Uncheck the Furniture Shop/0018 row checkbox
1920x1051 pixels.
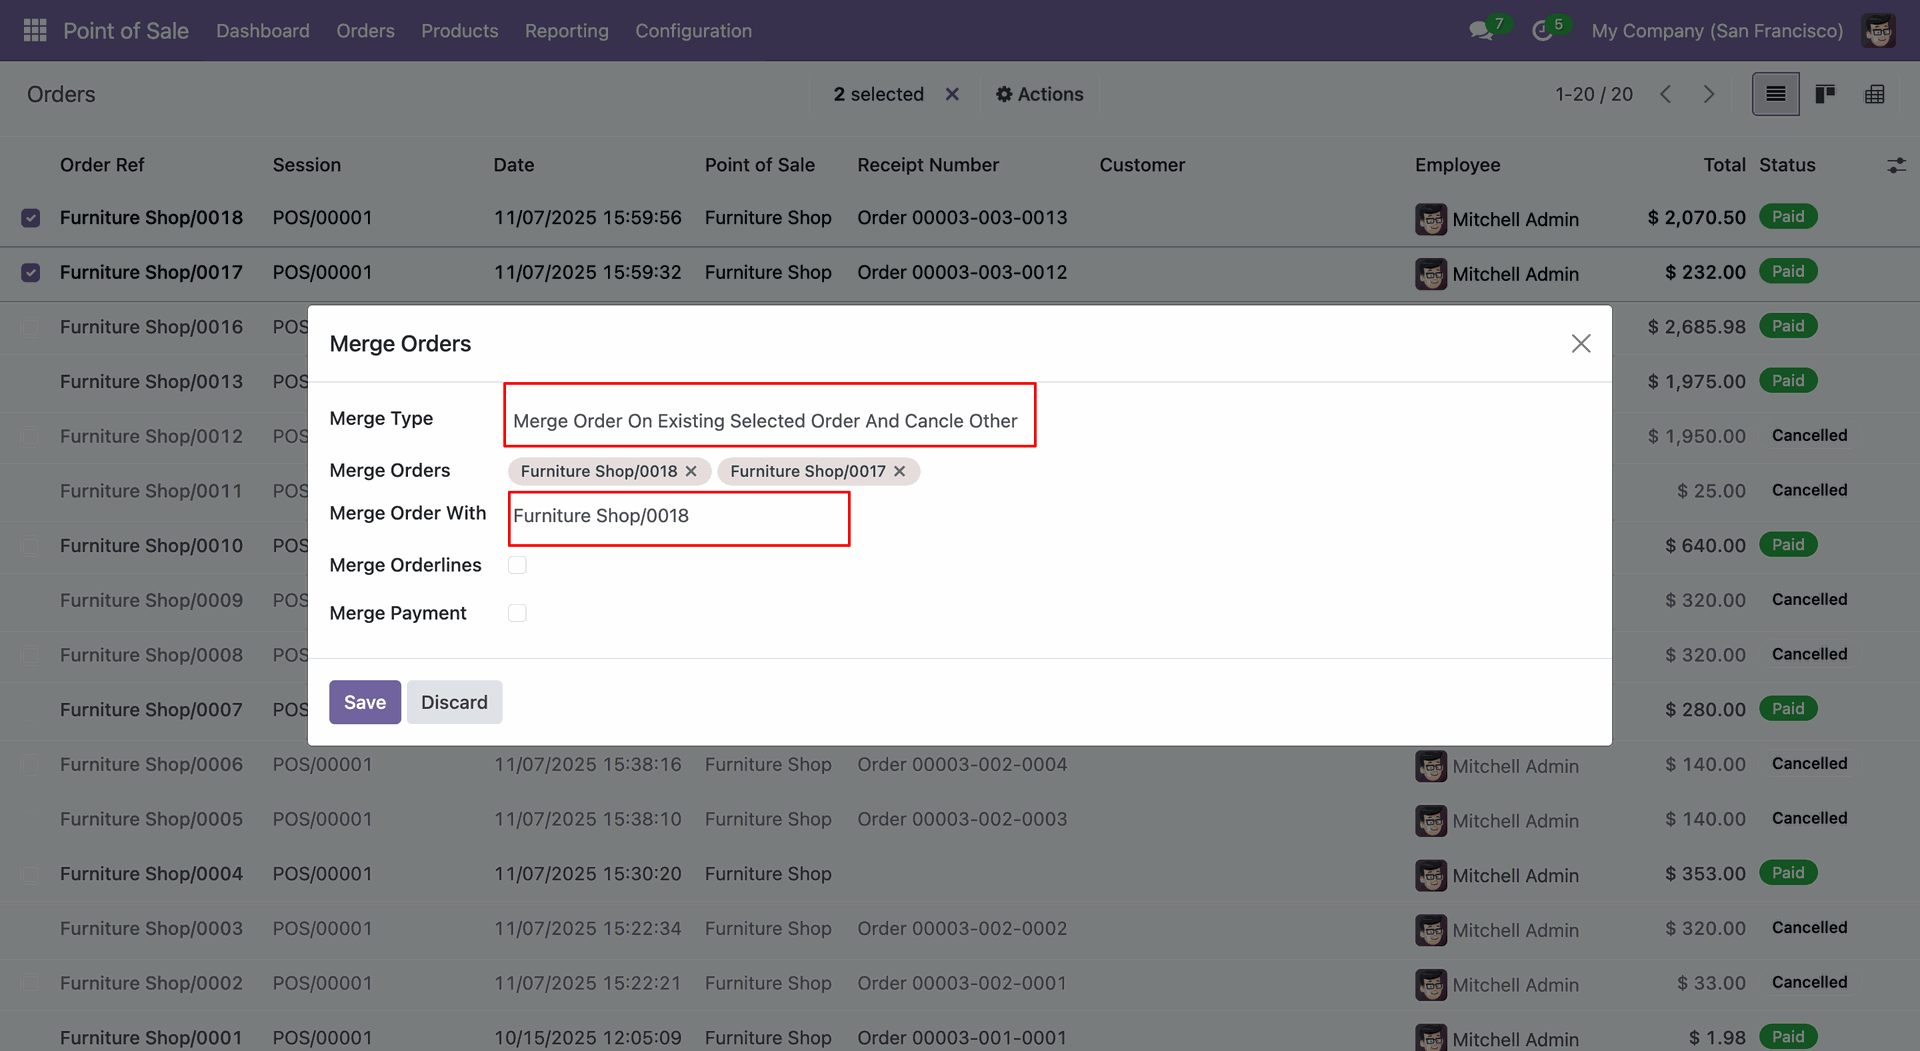pyautogui.click(x=31, y=218)
